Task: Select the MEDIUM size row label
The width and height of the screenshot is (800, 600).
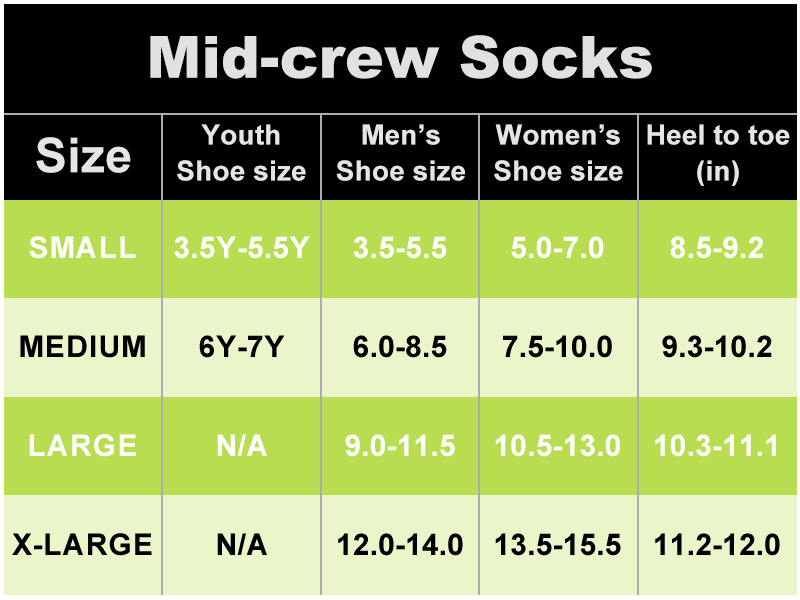Action: tap(83, 347)
